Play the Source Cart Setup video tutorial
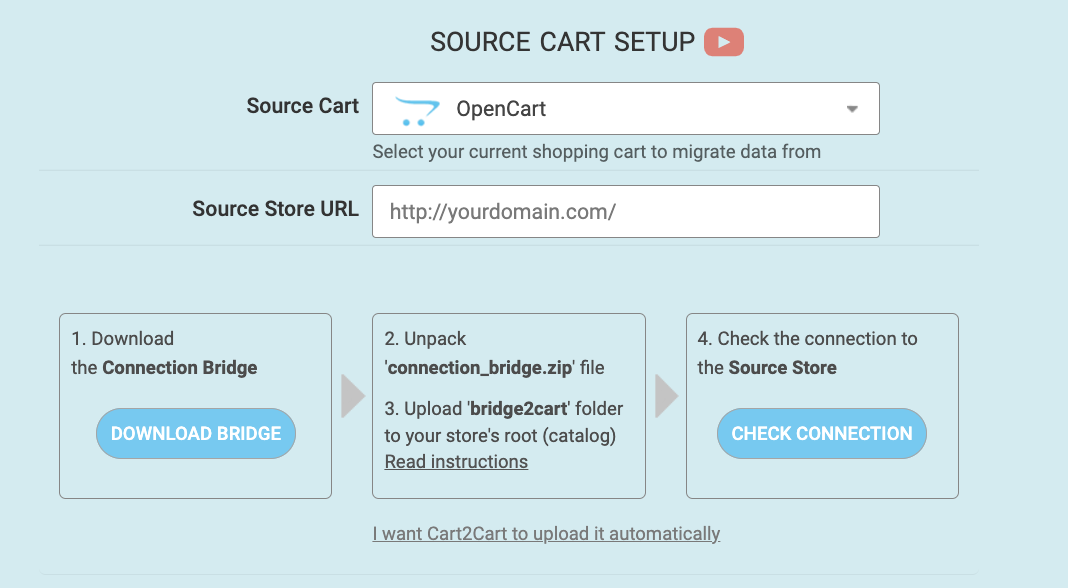Viewport: 1068px width, 588px height. pos(723,42)
